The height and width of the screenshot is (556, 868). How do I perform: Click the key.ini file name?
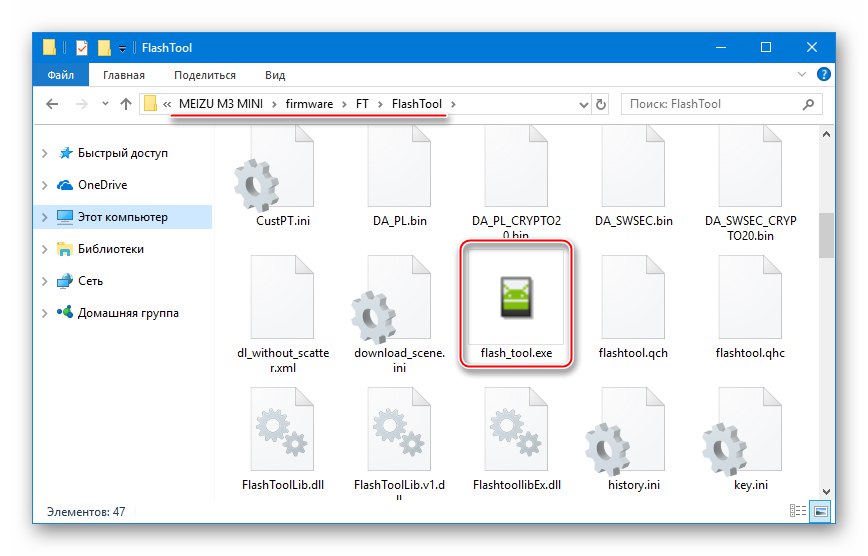[x=750, y=485]
